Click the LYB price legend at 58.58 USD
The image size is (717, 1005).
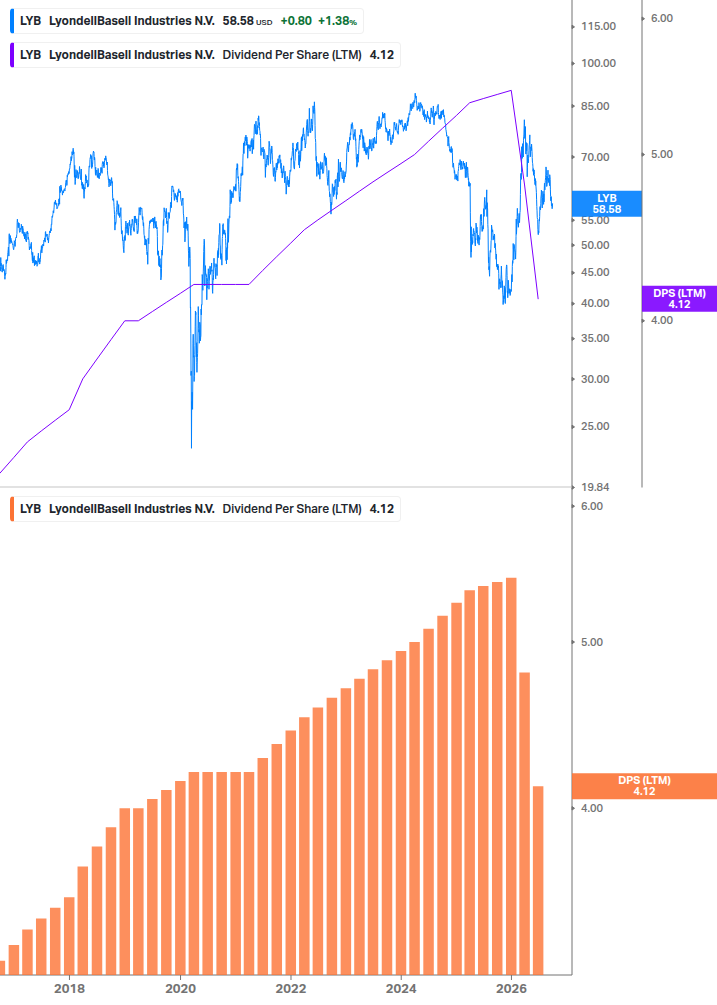tap(186, 21)
